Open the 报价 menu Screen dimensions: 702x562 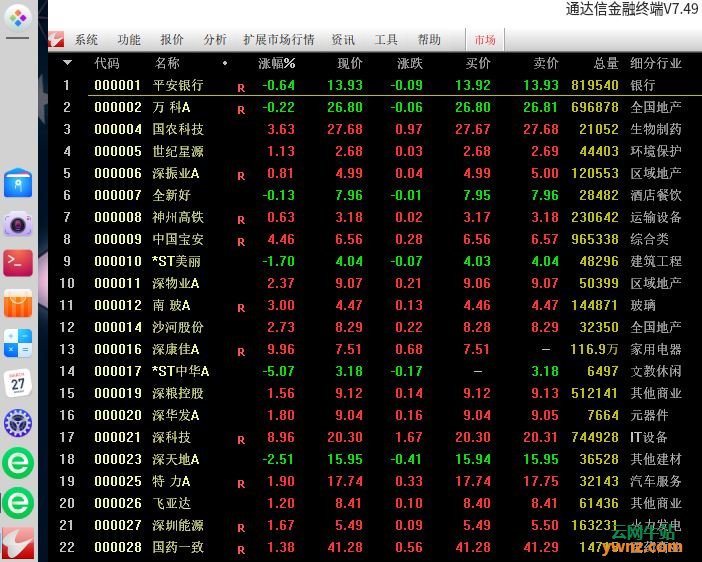click(172, 40)
